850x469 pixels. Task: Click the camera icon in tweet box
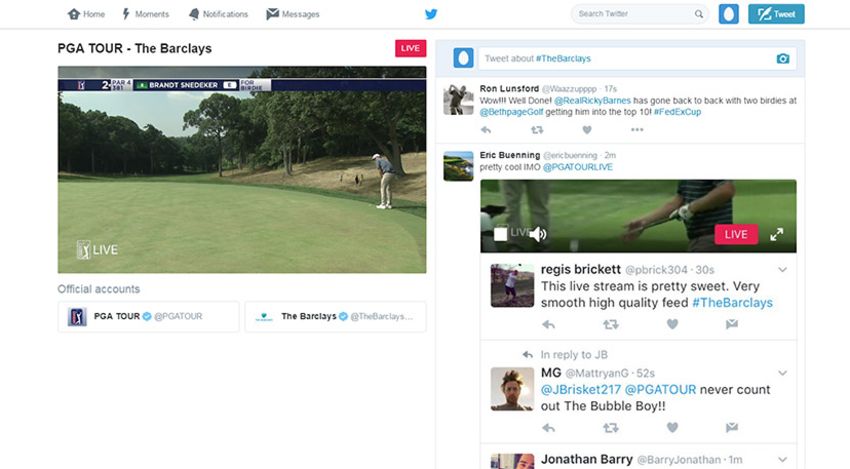pyautogui.click(x=783, y=58)
